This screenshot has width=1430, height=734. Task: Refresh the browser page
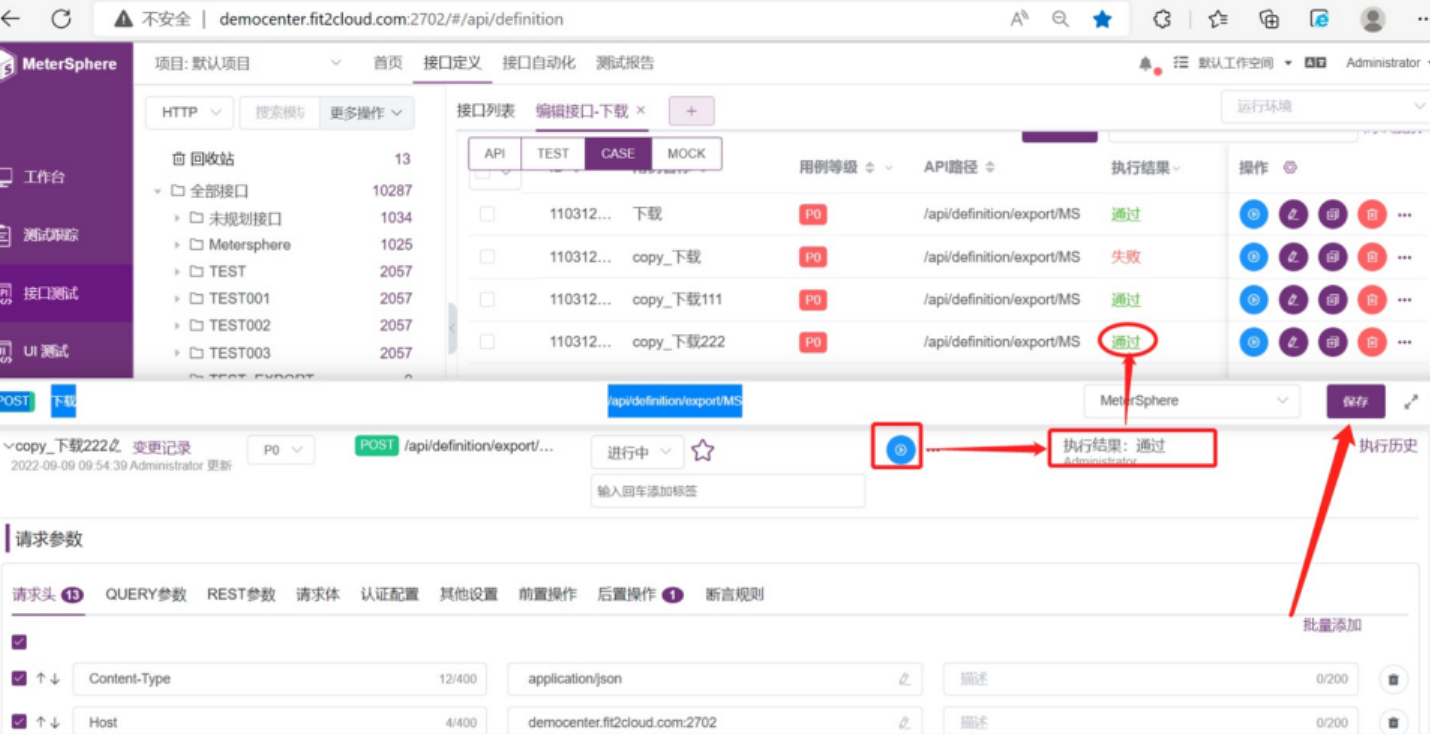[x=61, y=19]
